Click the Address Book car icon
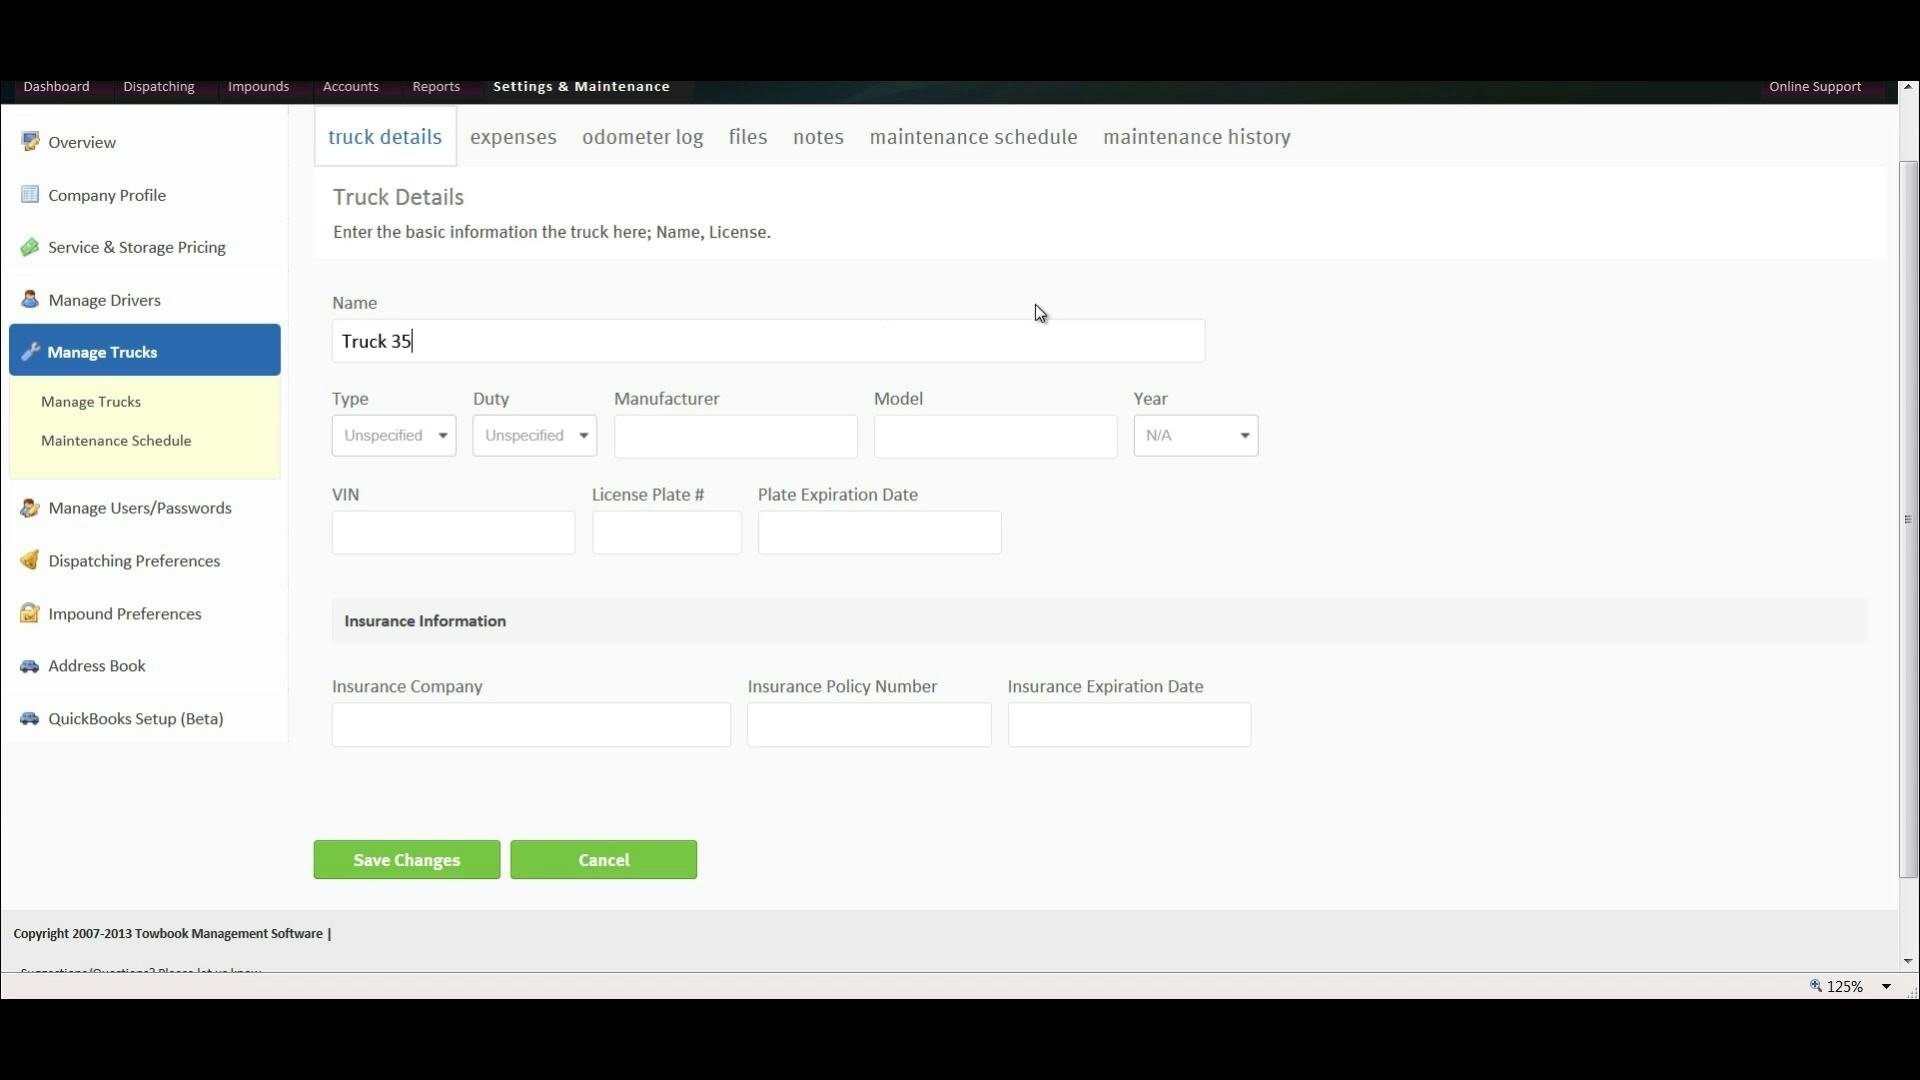Viewport: 1920px width, 1080px height. pyautogui.click(x=30, y=666)
